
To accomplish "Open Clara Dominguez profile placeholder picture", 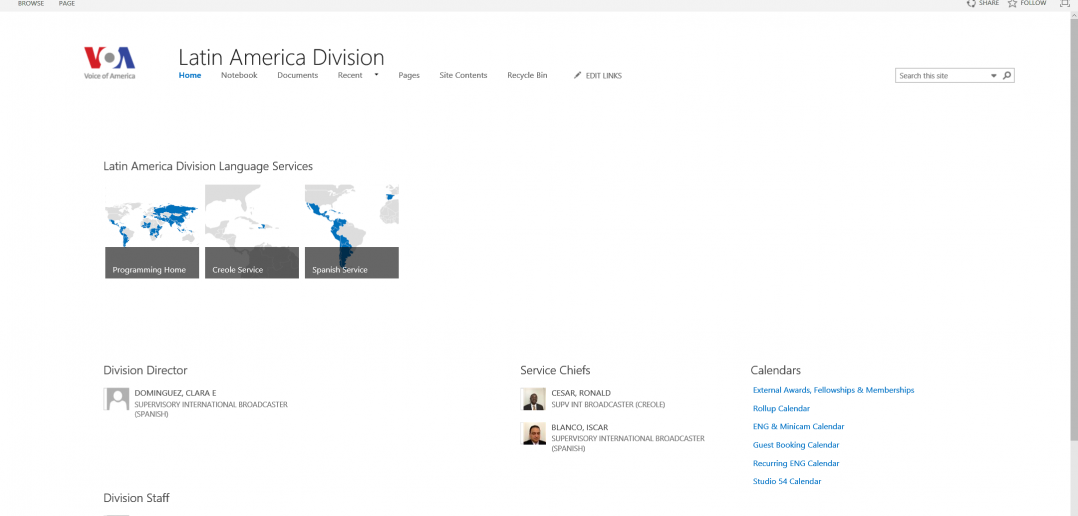I will (116, 399).
